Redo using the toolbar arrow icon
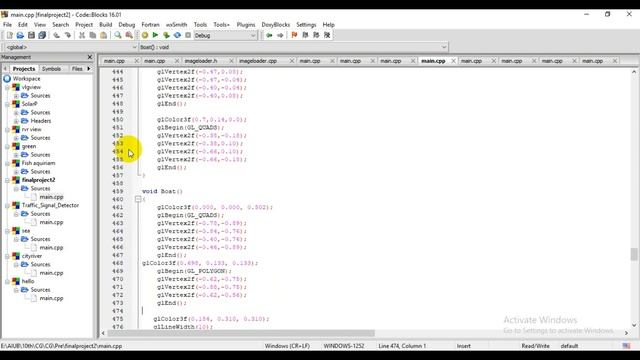This screenshot has height=360, width=640. pos(67,36)
